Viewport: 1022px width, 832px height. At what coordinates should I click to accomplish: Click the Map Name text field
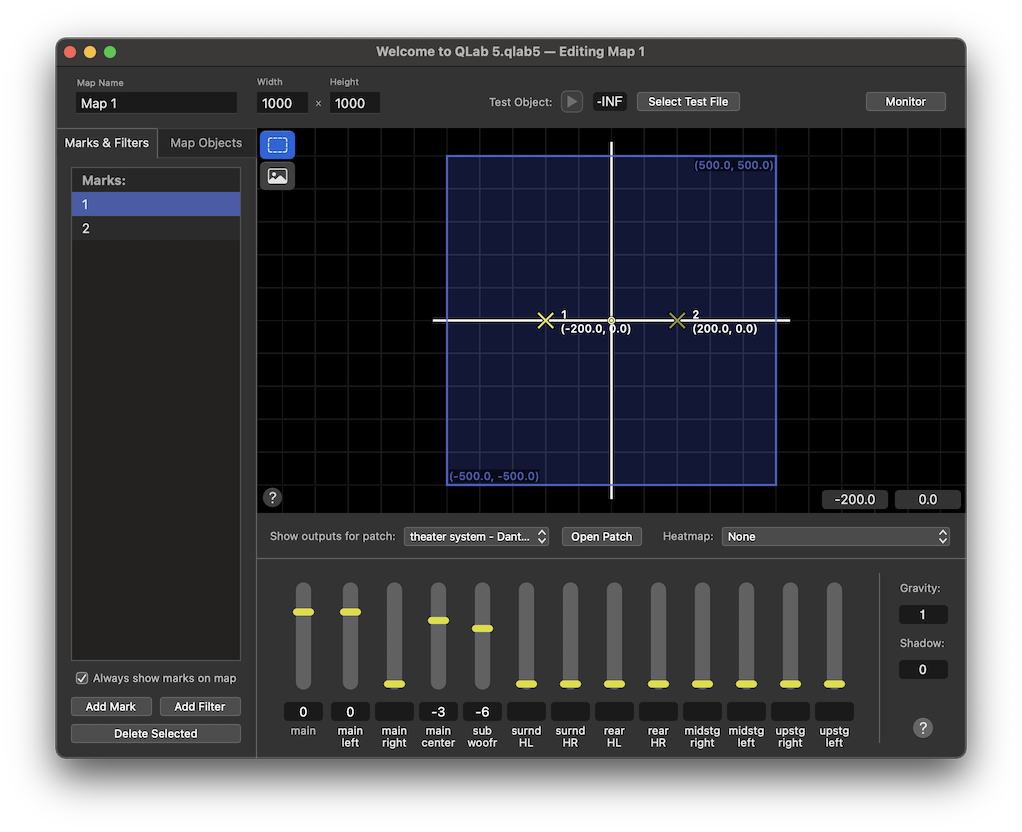pos(156,103)
